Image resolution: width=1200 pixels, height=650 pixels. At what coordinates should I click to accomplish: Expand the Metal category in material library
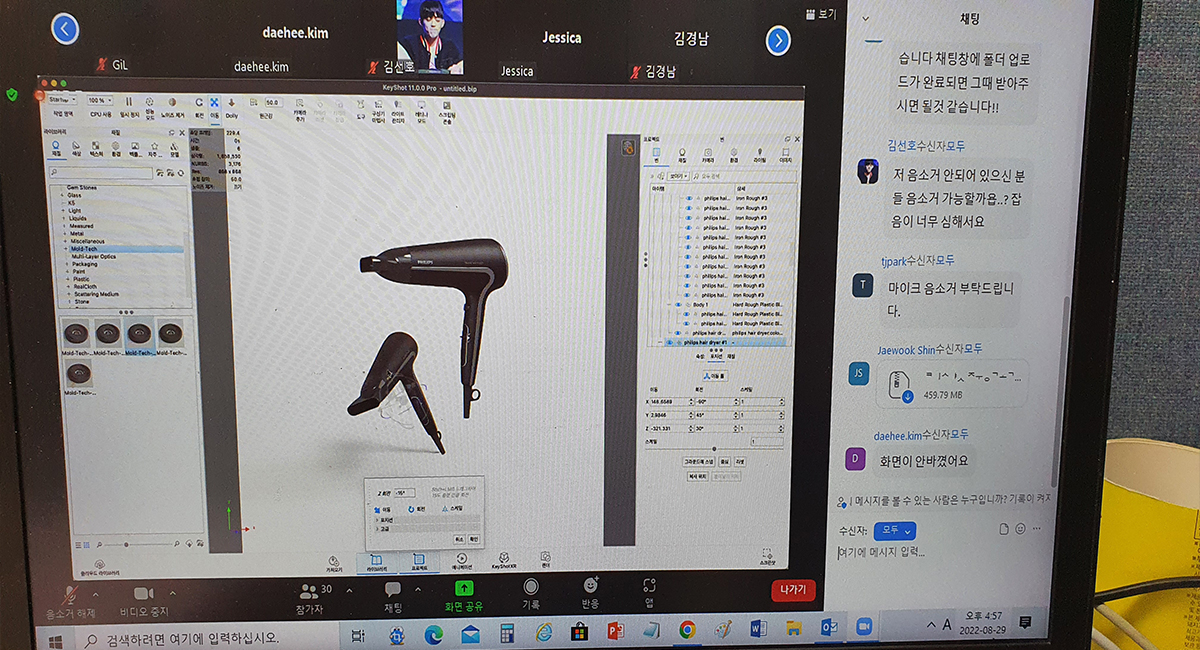pyautogui.click(x=64, y=234)
